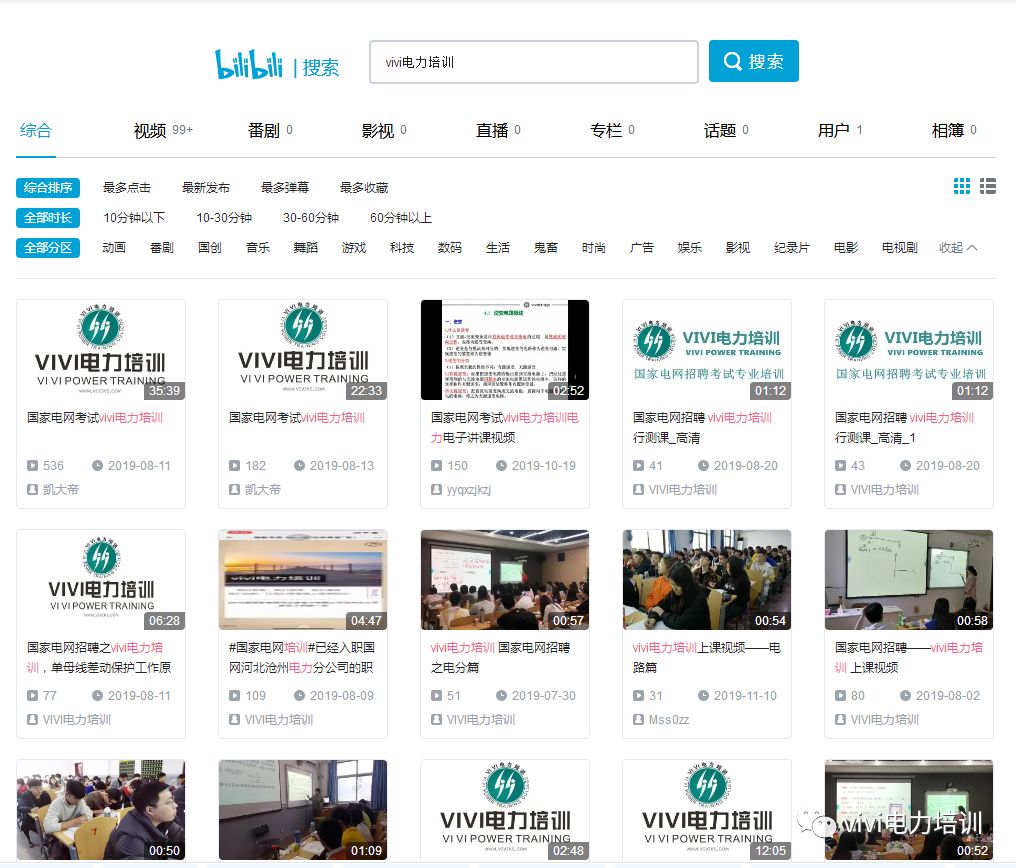Filter by 动画 category

114,247
